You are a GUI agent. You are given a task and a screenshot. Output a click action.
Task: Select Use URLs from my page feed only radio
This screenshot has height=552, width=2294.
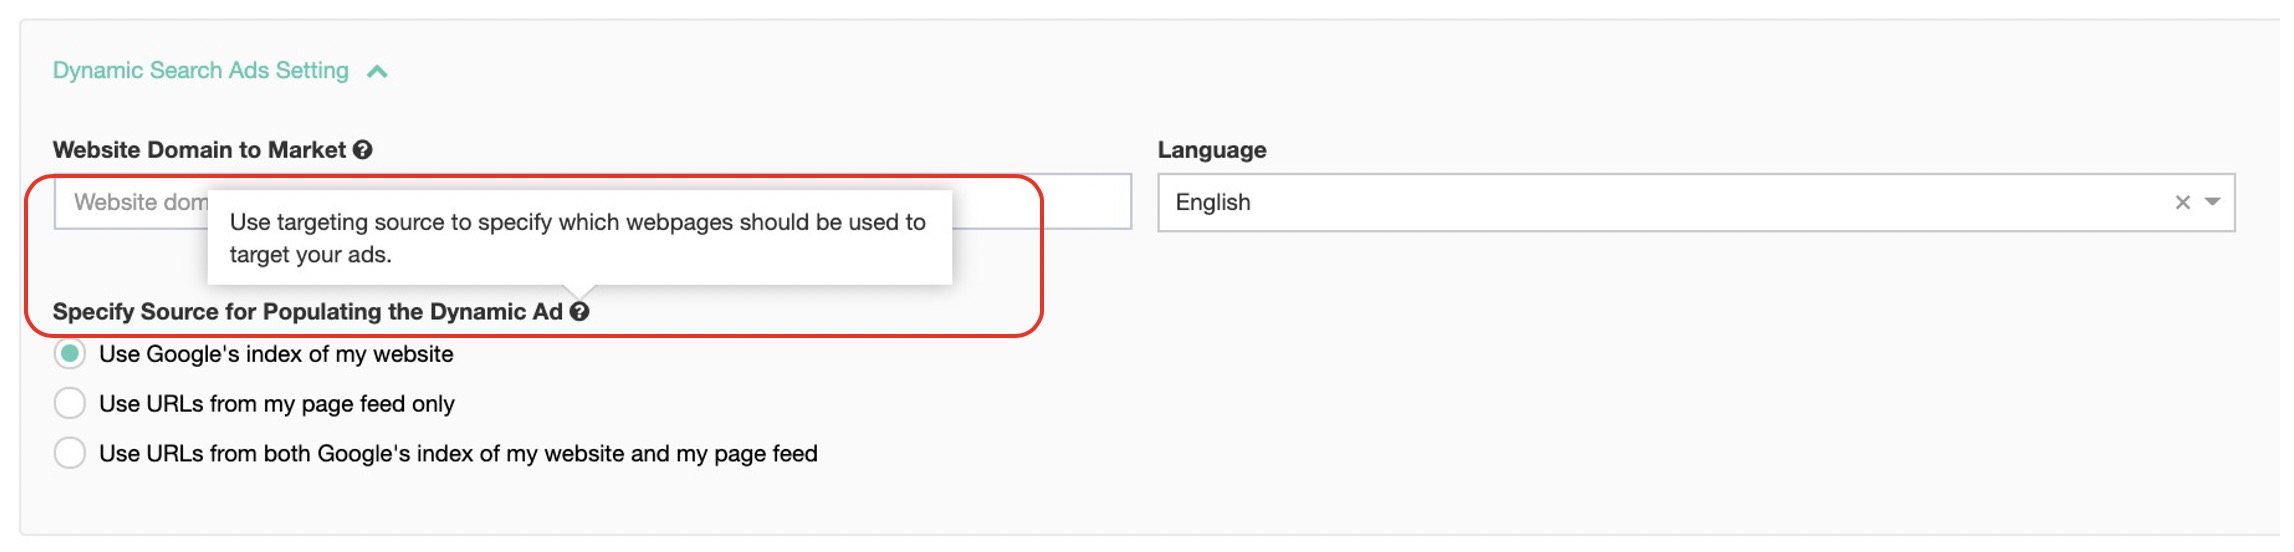(x=70, y=404)
